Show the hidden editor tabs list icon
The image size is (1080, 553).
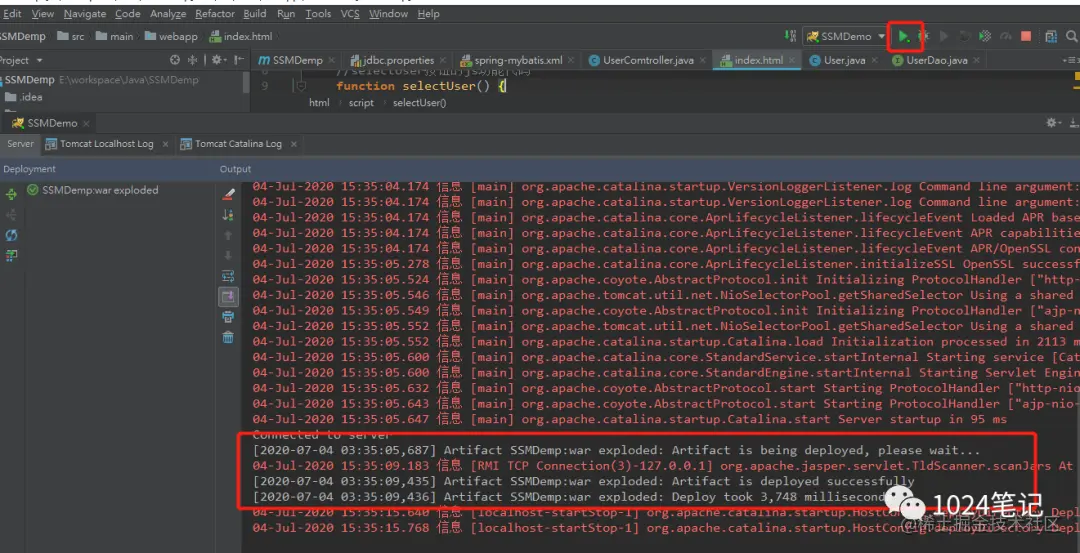(1072, 61)
